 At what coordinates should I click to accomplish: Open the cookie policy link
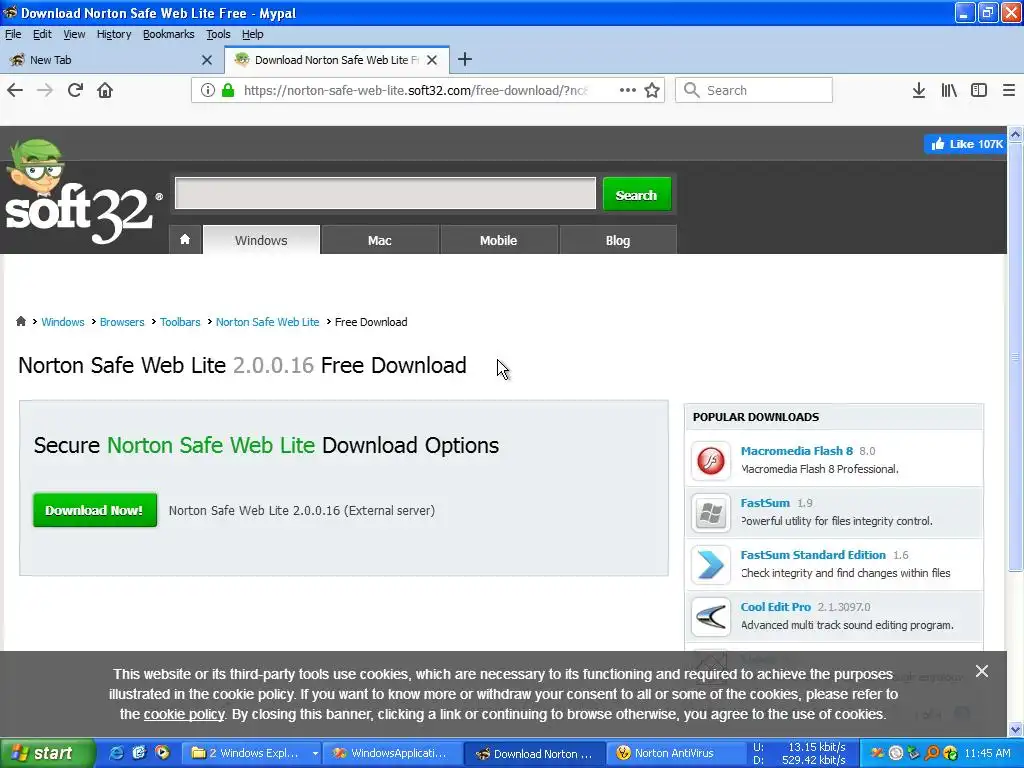pos(184,714)
